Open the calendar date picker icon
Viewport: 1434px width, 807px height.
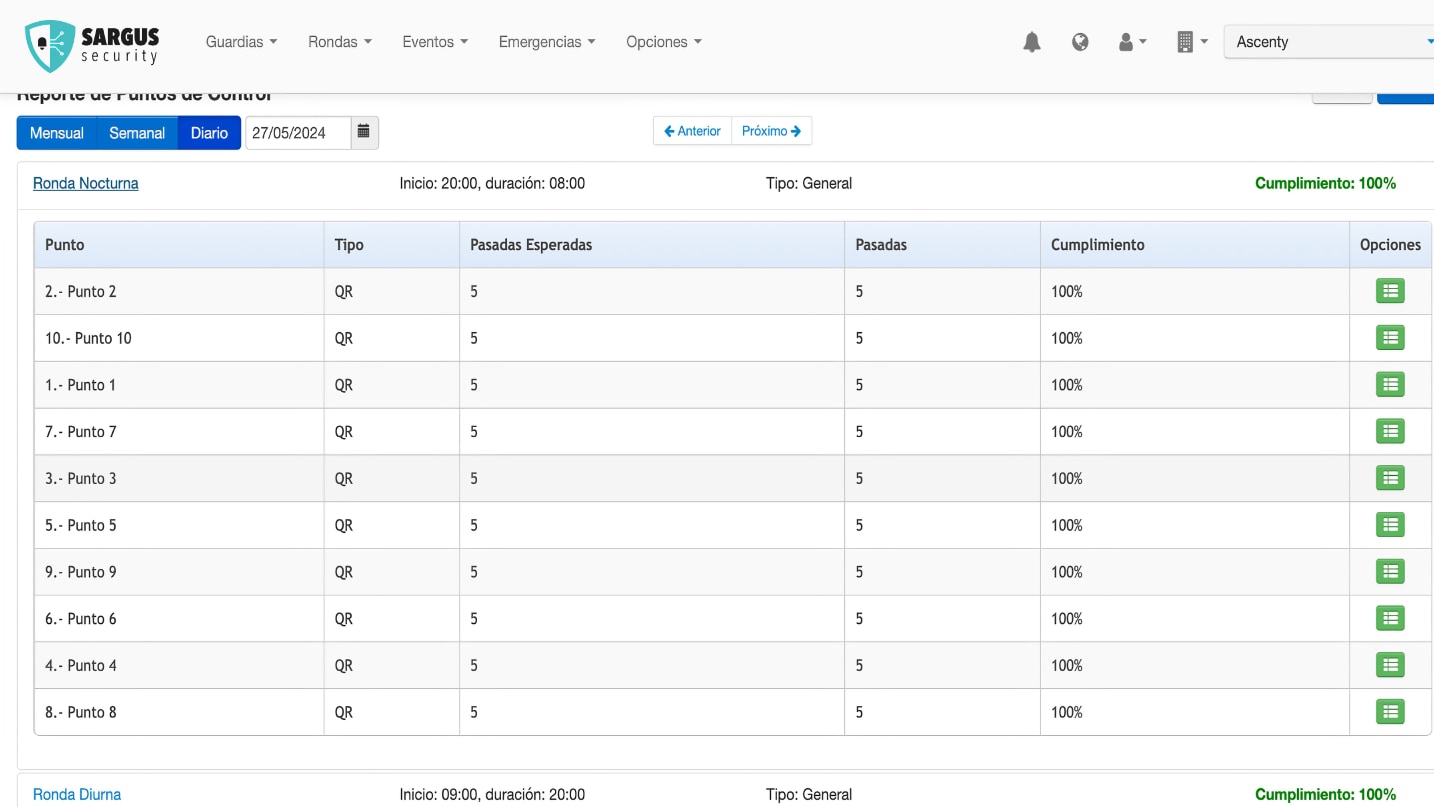(364, 132)
